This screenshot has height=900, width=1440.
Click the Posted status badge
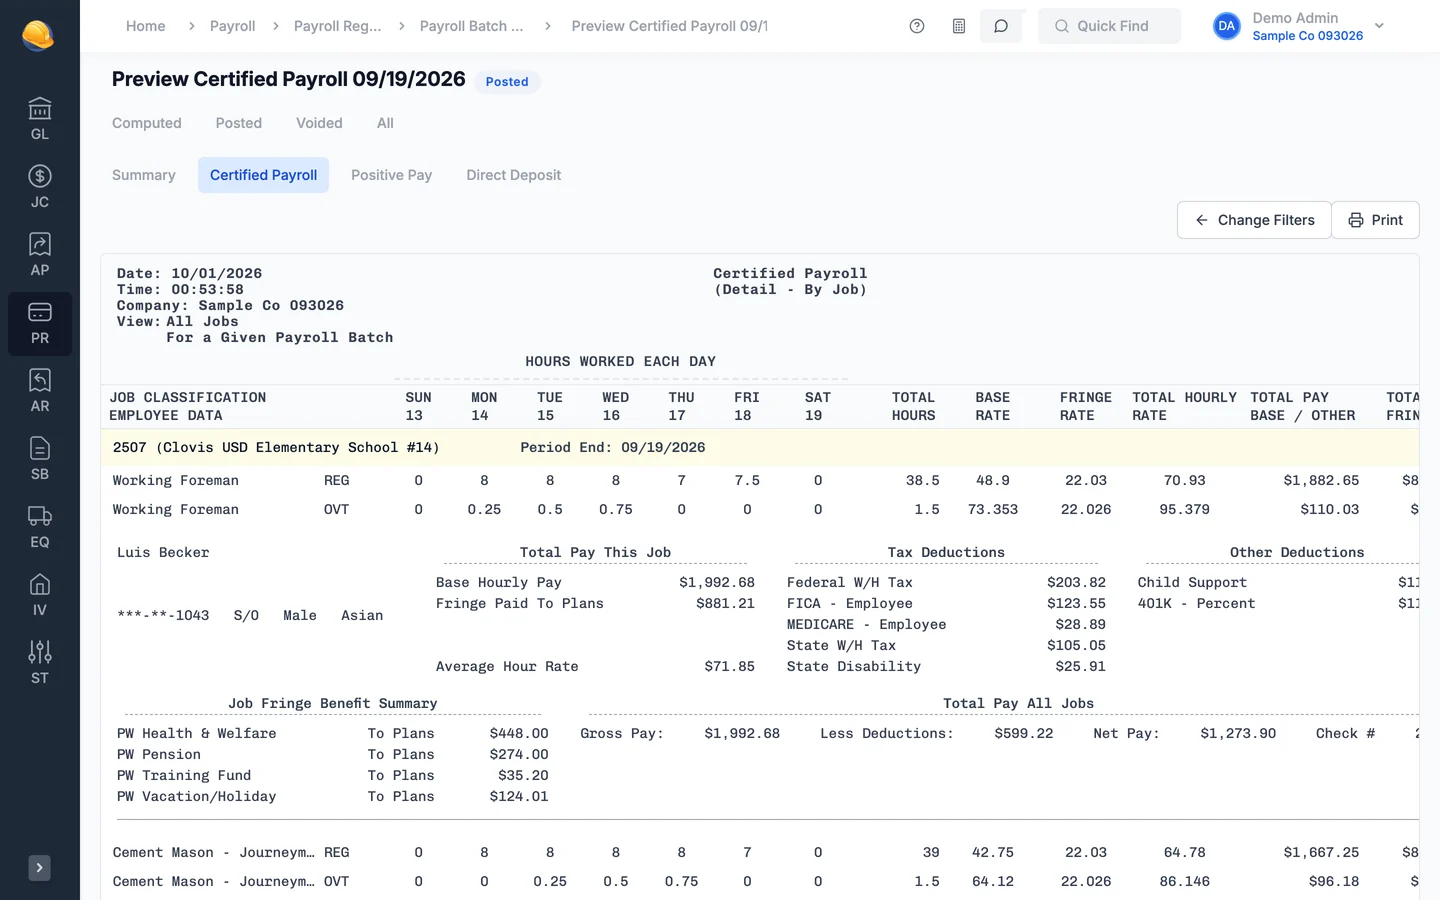507,82
